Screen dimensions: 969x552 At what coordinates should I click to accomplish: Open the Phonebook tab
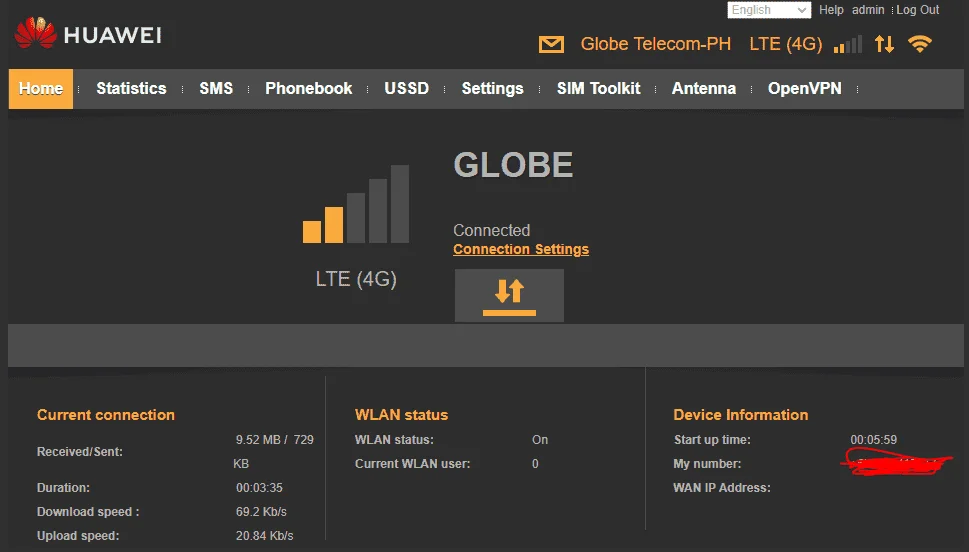click(x=308, y=88)
